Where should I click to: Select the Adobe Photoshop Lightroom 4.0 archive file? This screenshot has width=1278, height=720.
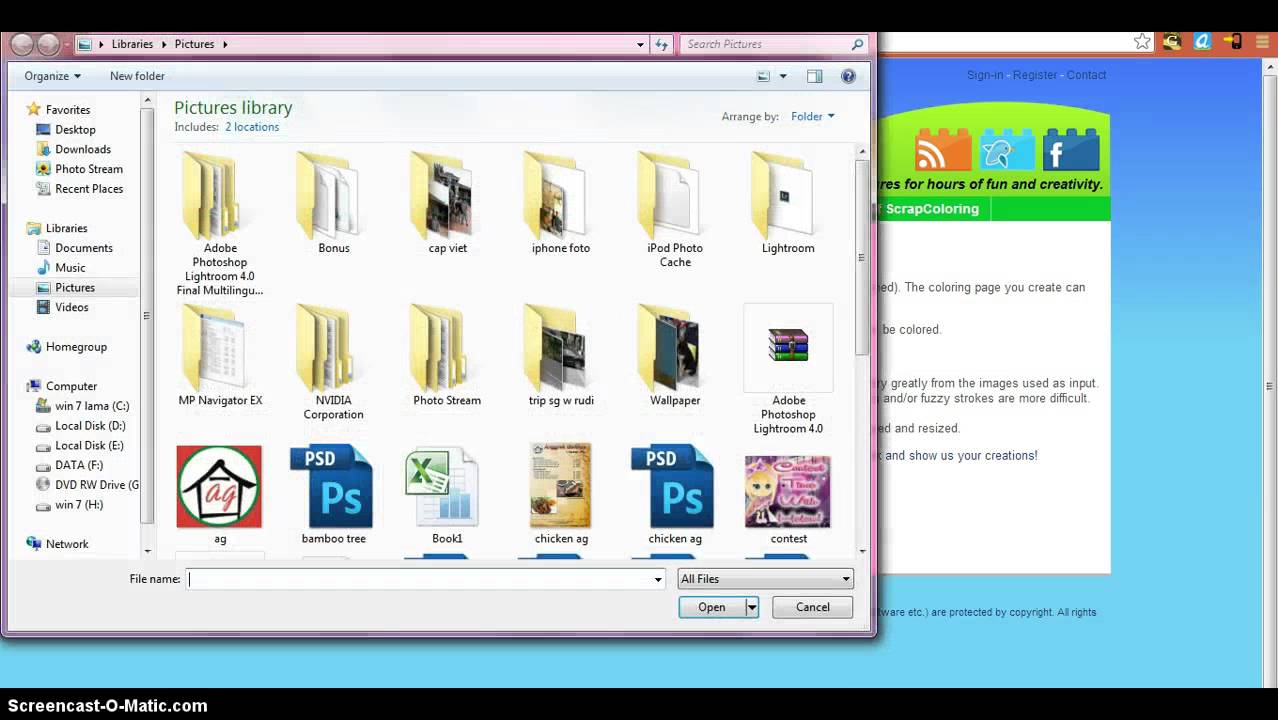(x=788, y=369)
